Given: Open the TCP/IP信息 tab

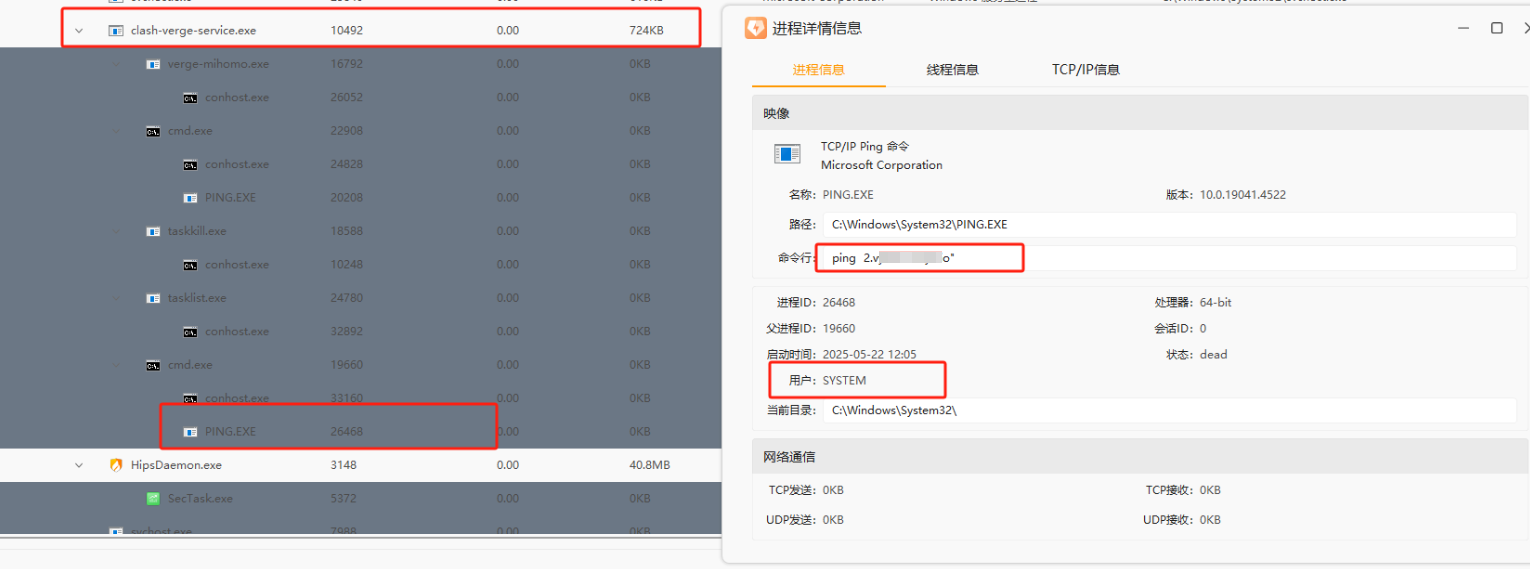Looking at the screenshot, I should pos(1085,70).
